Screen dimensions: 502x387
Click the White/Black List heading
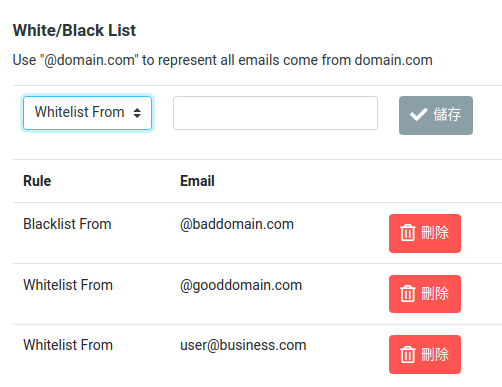pyautogui.click(x=74, y=30)
